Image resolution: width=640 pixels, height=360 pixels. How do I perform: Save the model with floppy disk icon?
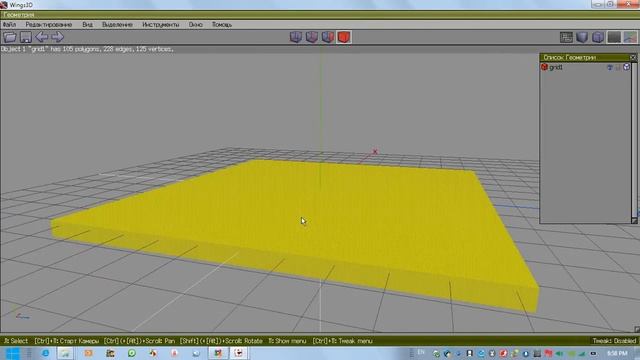[26, 37]
